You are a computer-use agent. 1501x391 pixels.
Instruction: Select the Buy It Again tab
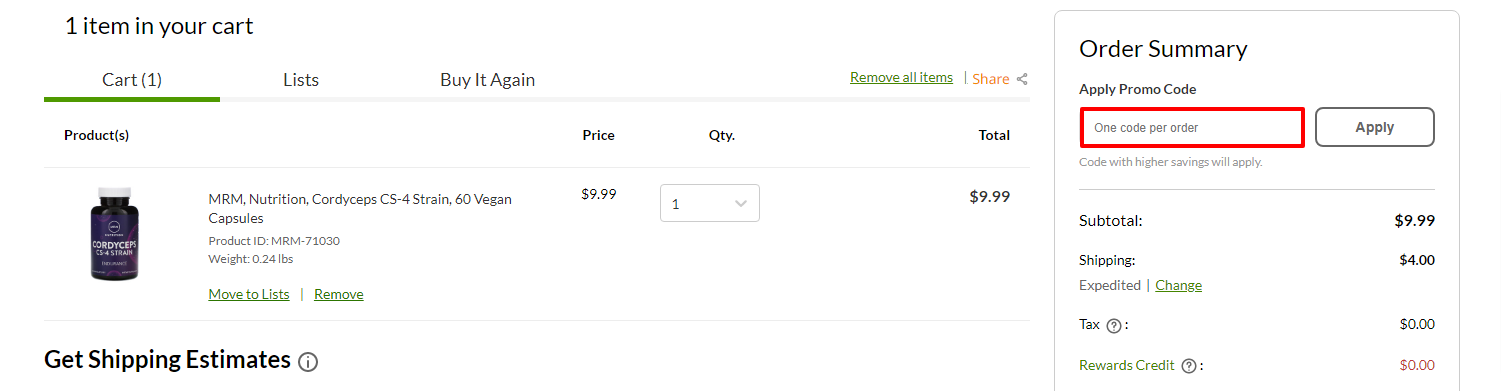click(487, 80)
